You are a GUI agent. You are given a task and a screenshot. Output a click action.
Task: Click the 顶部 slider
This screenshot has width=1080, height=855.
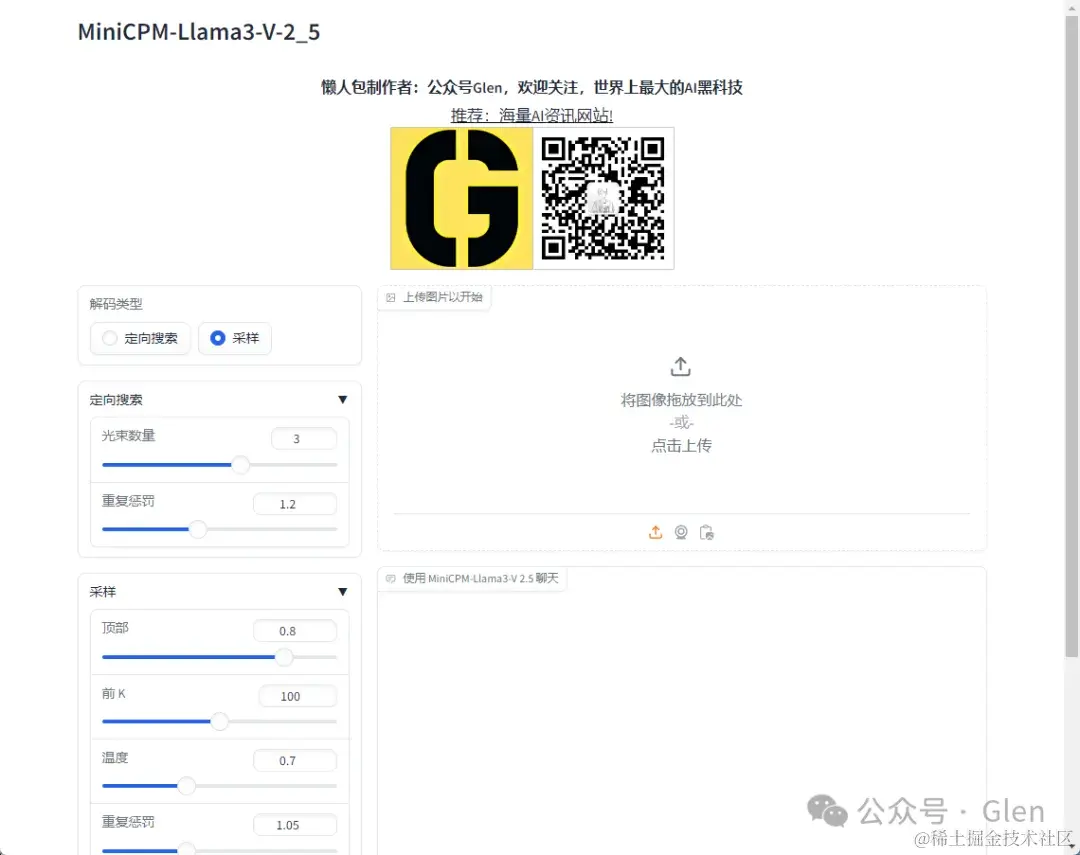tap(220, 657)
